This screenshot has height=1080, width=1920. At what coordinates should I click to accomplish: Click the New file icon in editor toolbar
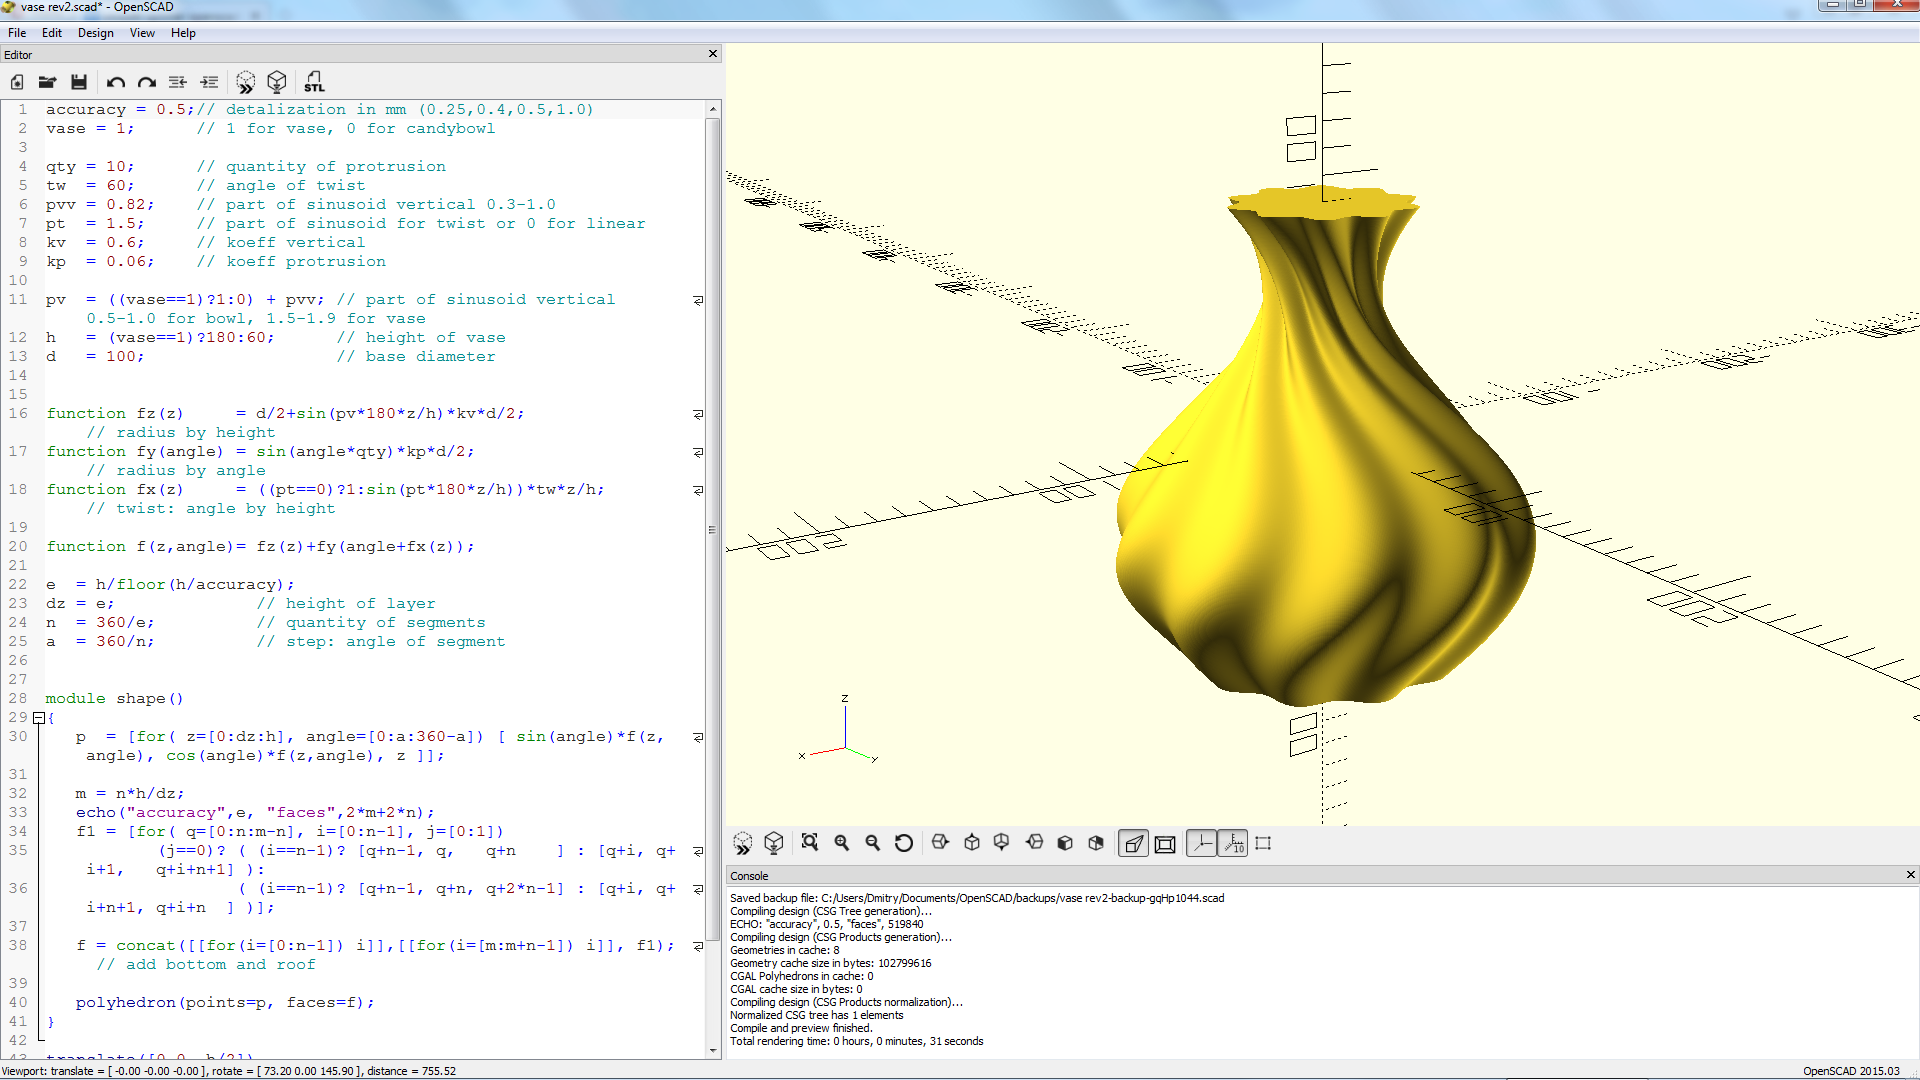tap(17, 82)
